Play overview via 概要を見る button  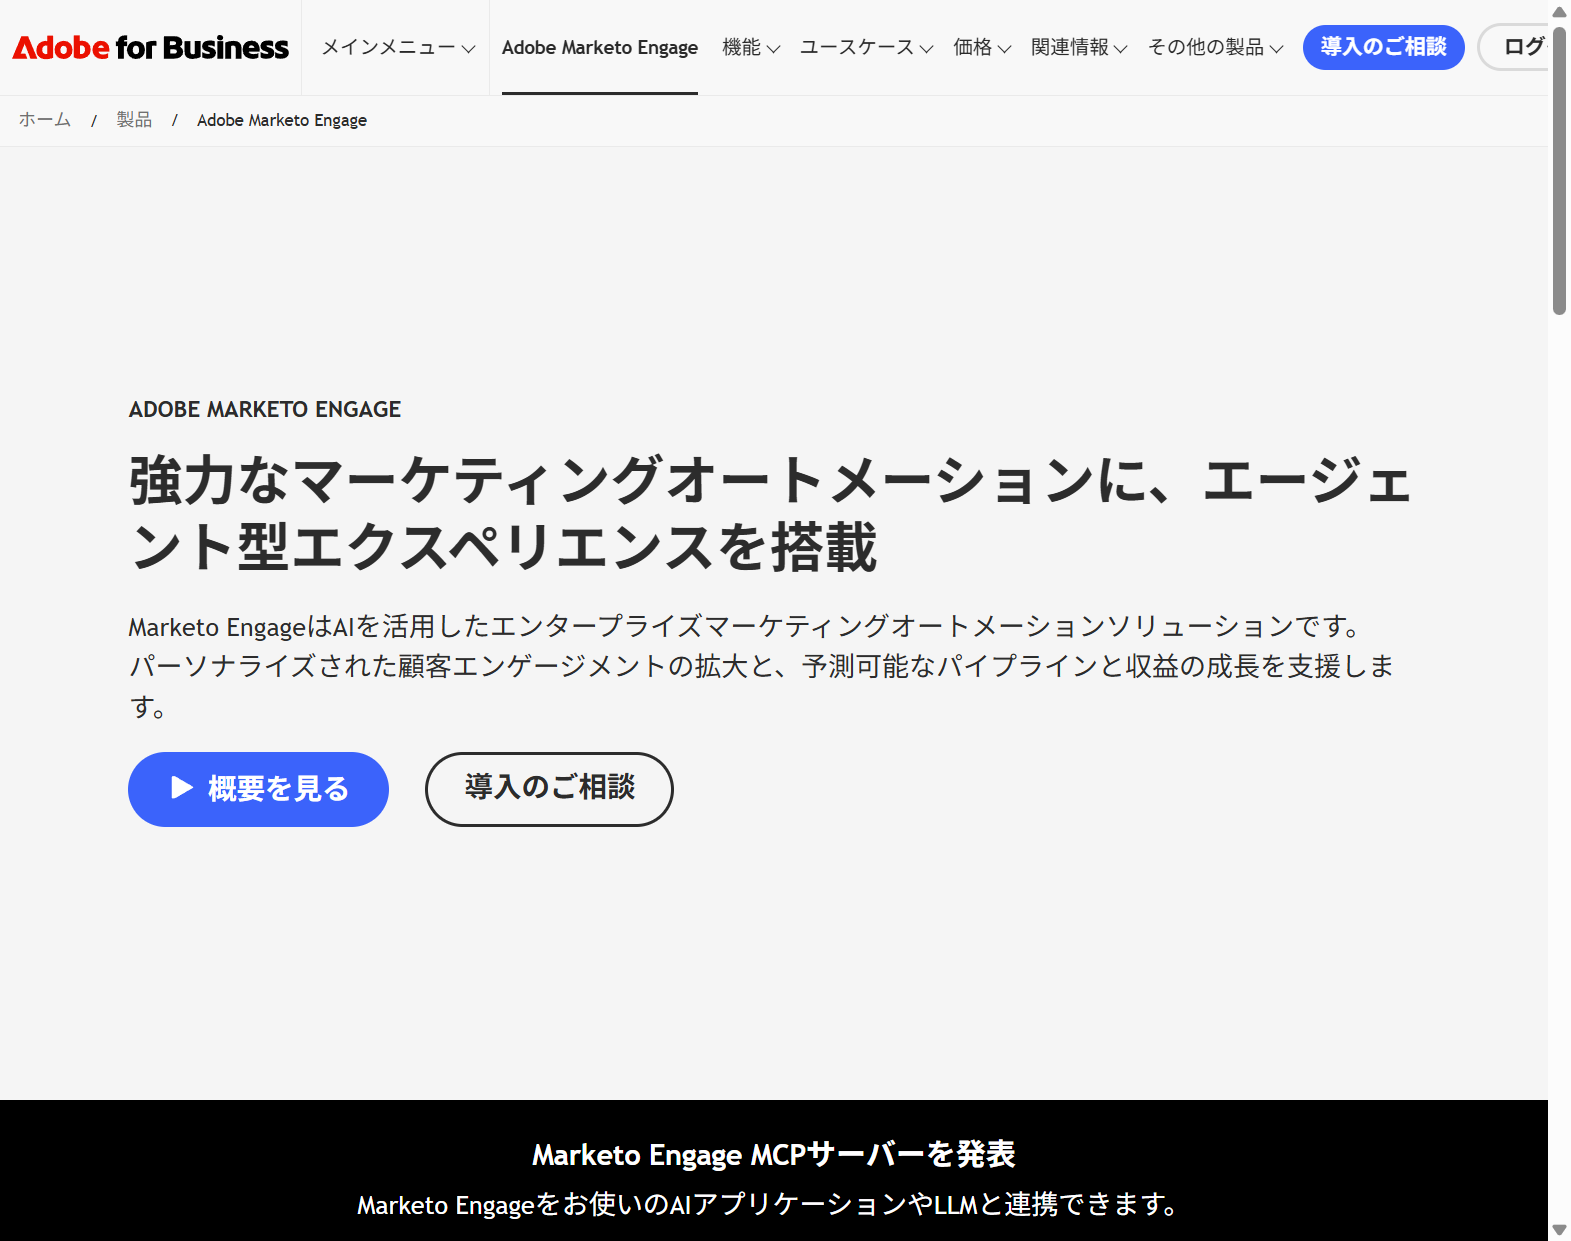point(258,789)
